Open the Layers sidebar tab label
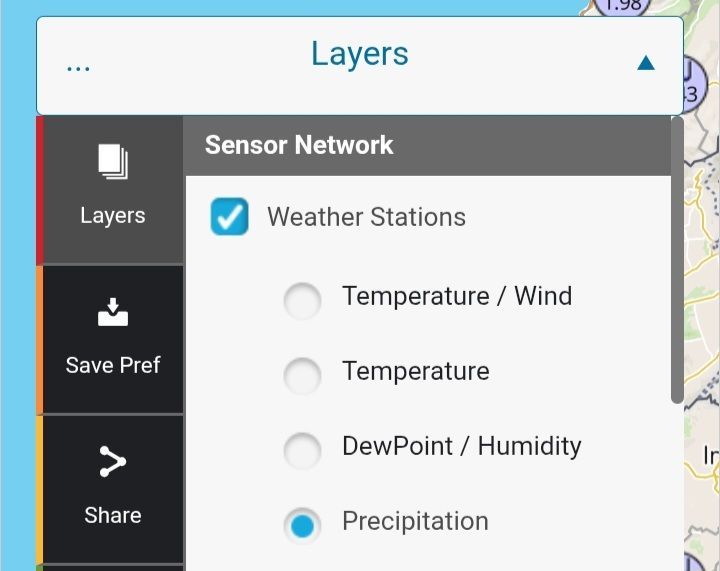 (113, 216)
